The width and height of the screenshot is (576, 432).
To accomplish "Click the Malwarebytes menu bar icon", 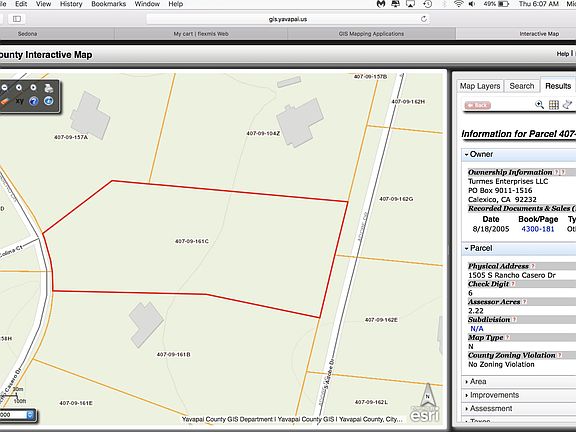I will pyautogui.click(x=381, y=4).
